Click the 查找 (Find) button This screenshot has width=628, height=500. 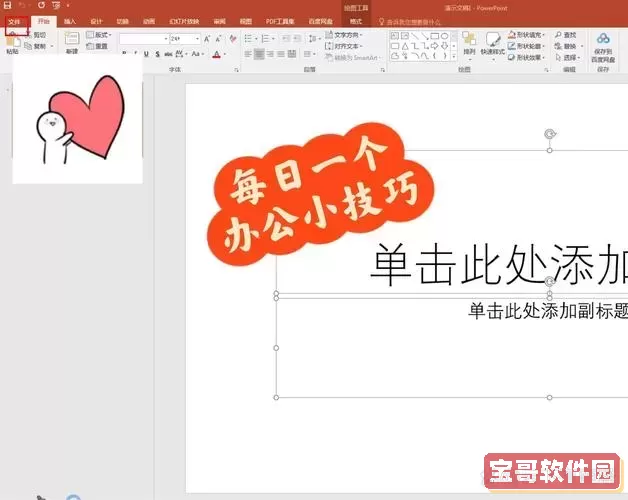(568, 34)
